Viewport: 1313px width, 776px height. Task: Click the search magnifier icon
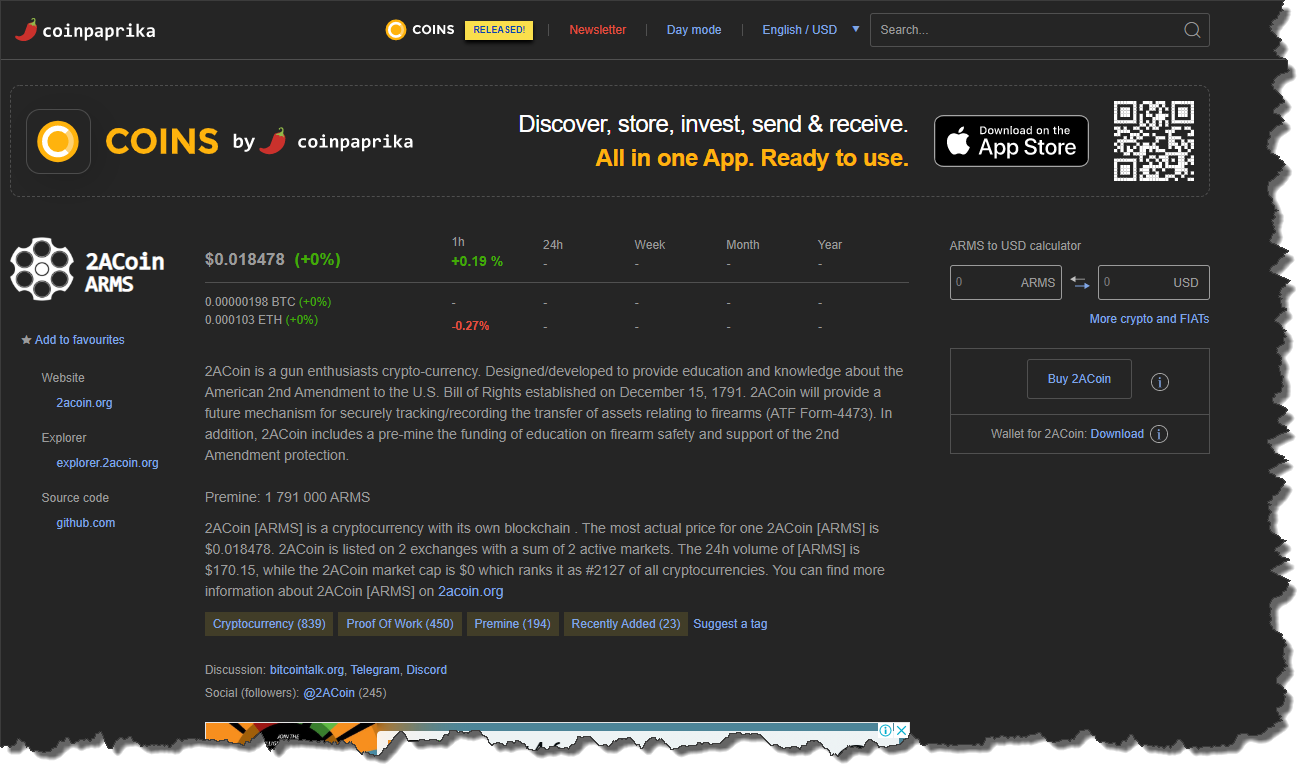click(x=1192, y=30)
